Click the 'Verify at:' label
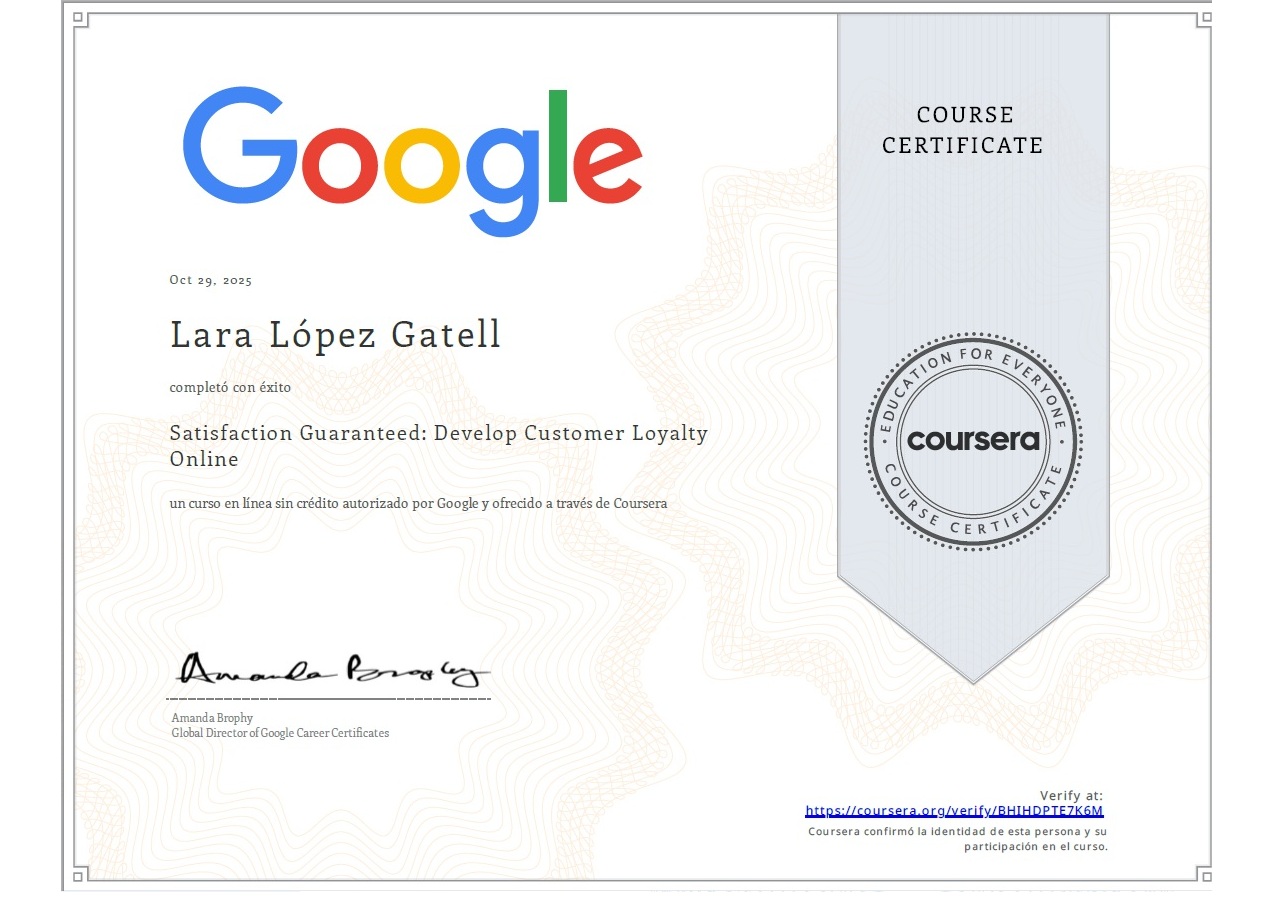The image size is (1280, 900). click(1070, 795)
